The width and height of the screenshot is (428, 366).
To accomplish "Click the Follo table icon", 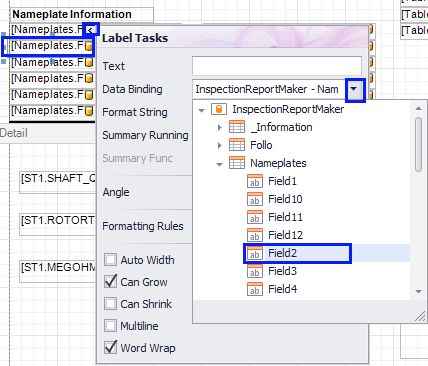I will [237, 145].
